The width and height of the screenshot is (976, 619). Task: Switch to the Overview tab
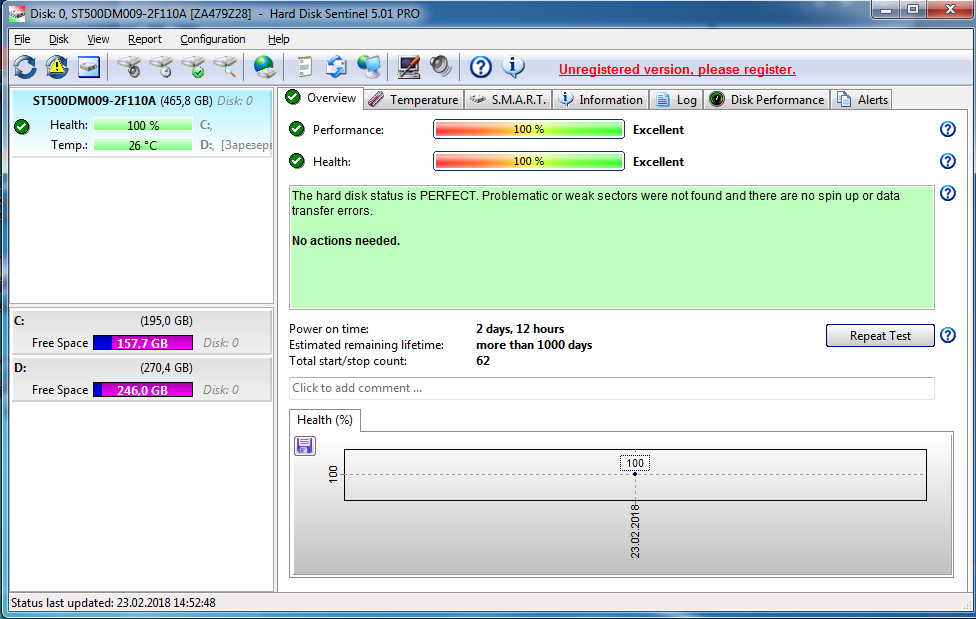pos(322,98)
